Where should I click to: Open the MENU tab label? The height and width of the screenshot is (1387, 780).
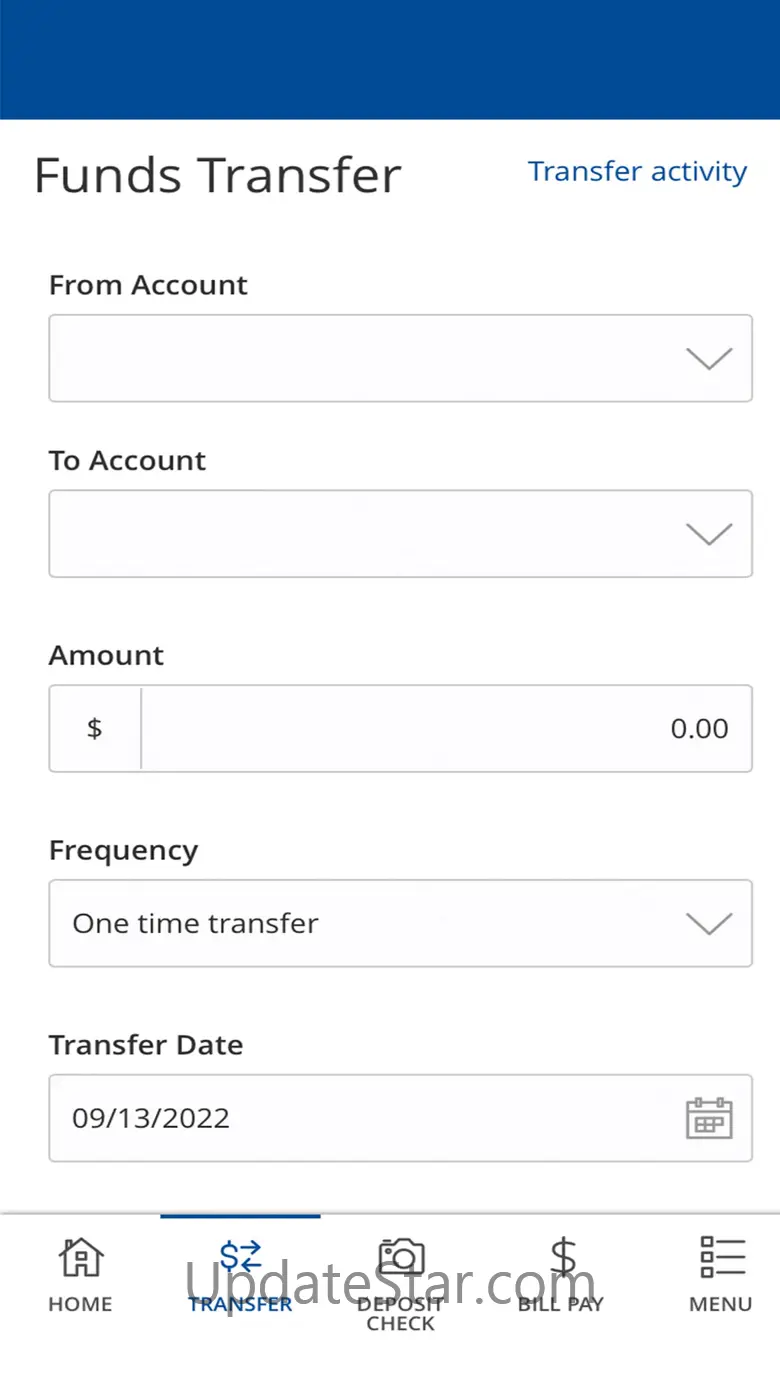pos(720,1304)
